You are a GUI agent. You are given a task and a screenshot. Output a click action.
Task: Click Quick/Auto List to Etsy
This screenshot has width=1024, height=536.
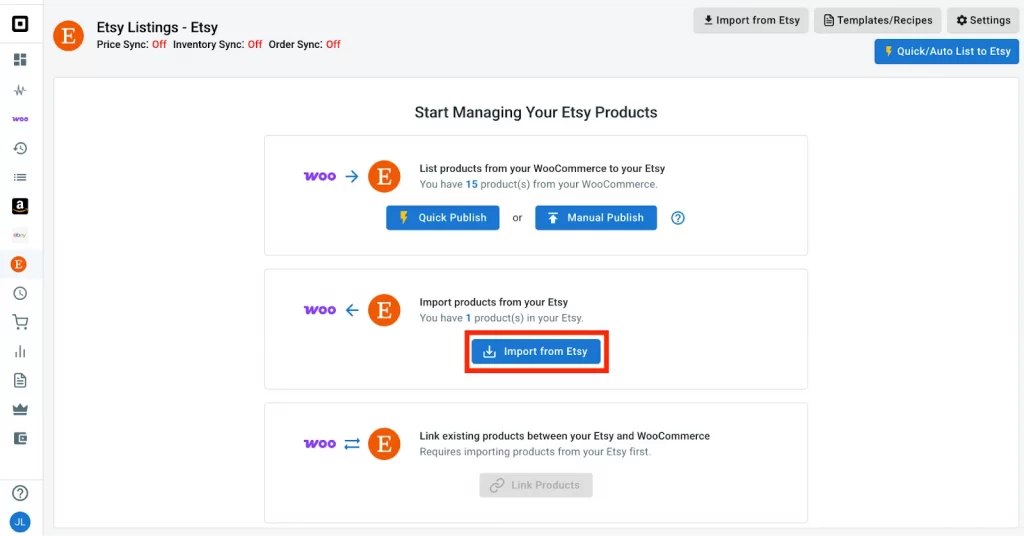pos(947,51)
